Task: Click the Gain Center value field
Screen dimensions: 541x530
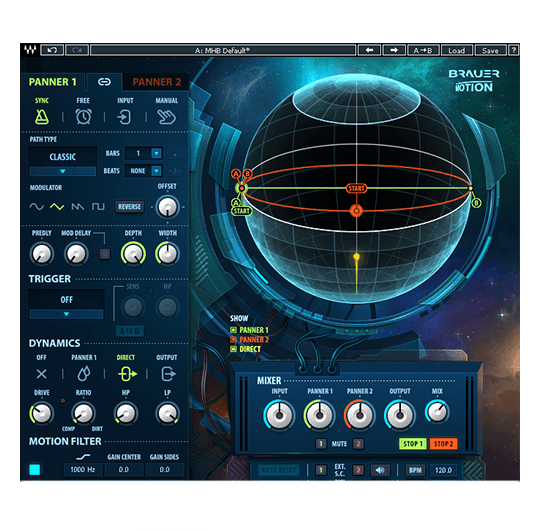Action: 124,470
